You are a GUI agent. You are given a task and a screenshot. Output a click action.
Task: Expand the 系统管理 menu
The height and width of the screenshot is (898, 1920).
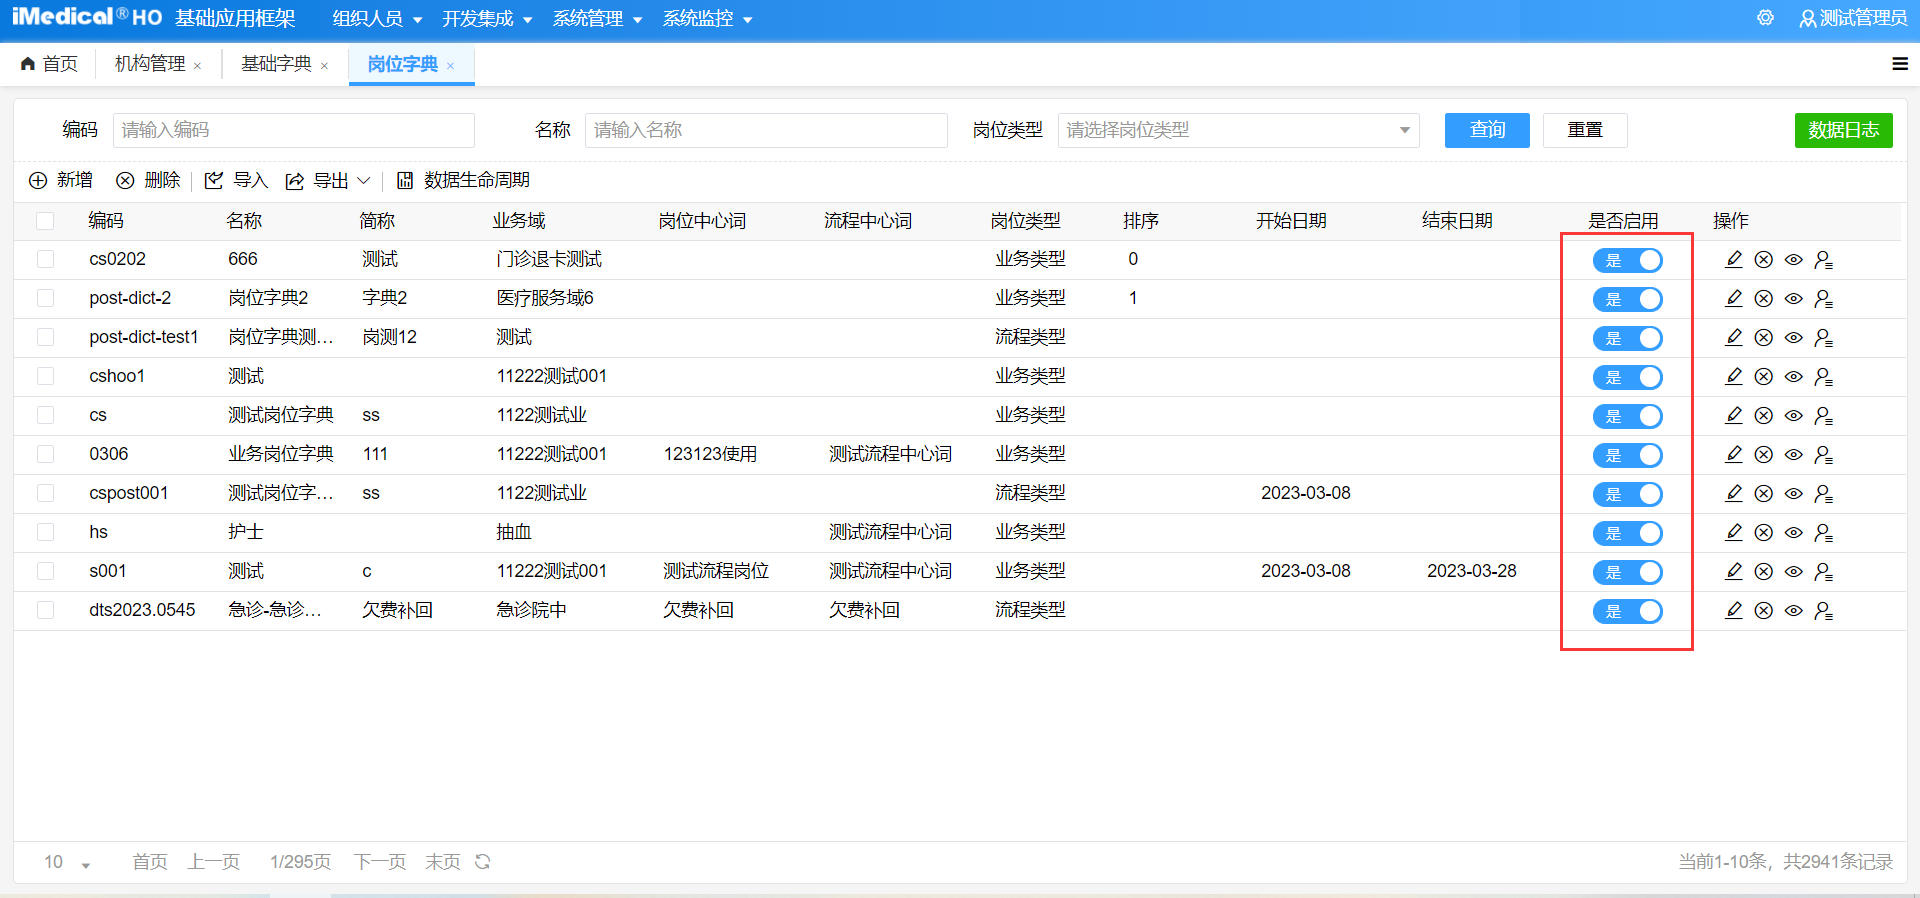pyautogui.click(x=597, y=19)
